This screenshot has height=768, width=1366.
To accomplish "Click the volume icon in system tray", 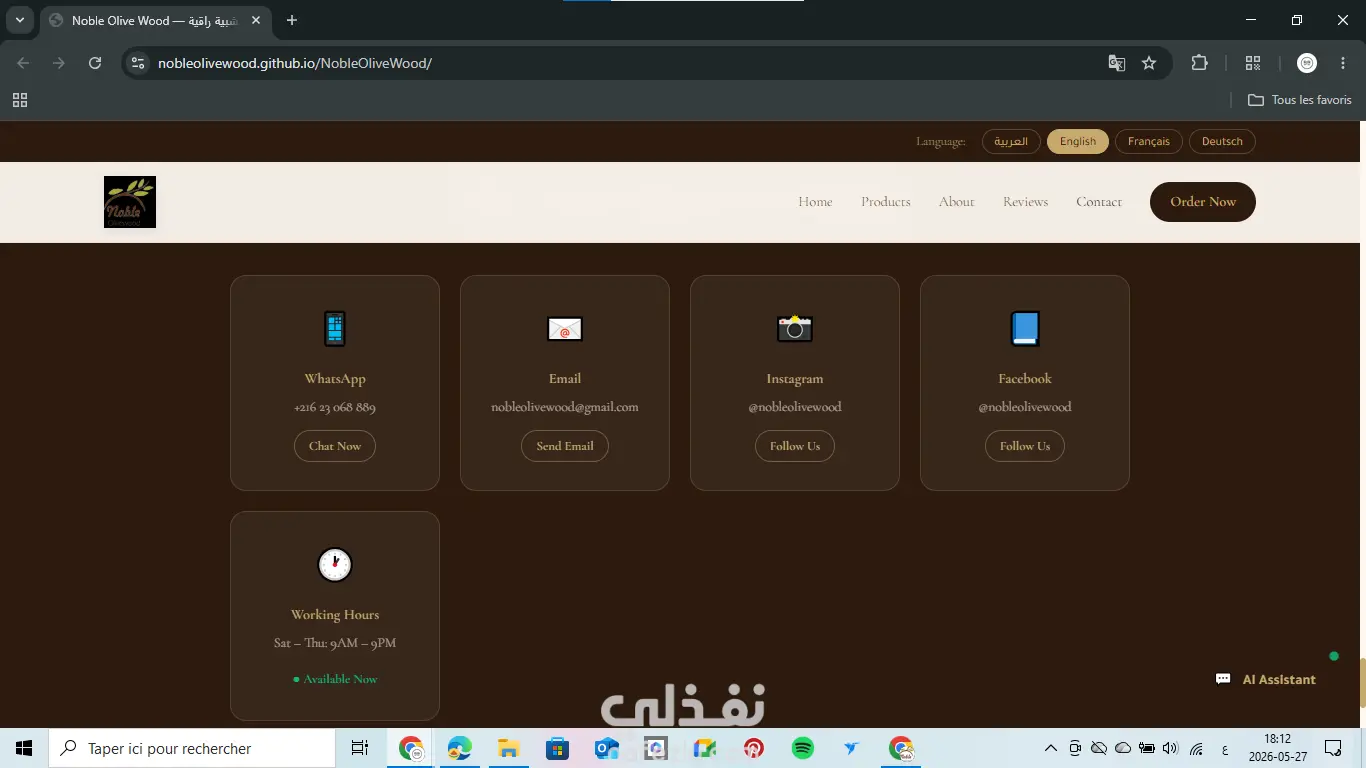I will [1171, 748].
